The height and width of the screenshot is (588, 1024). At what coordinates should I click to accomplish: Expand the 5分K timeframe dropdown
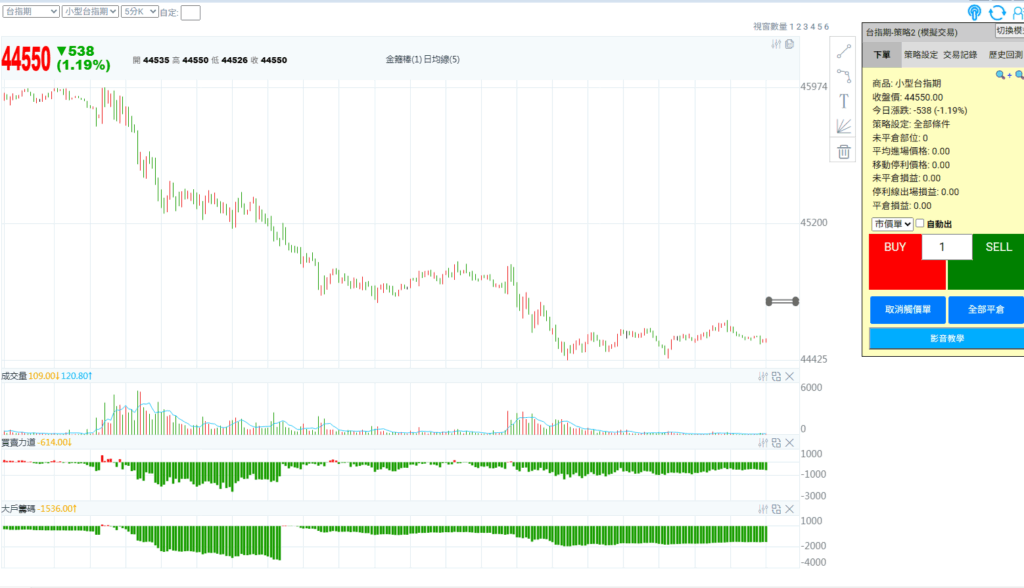(140, 11)
